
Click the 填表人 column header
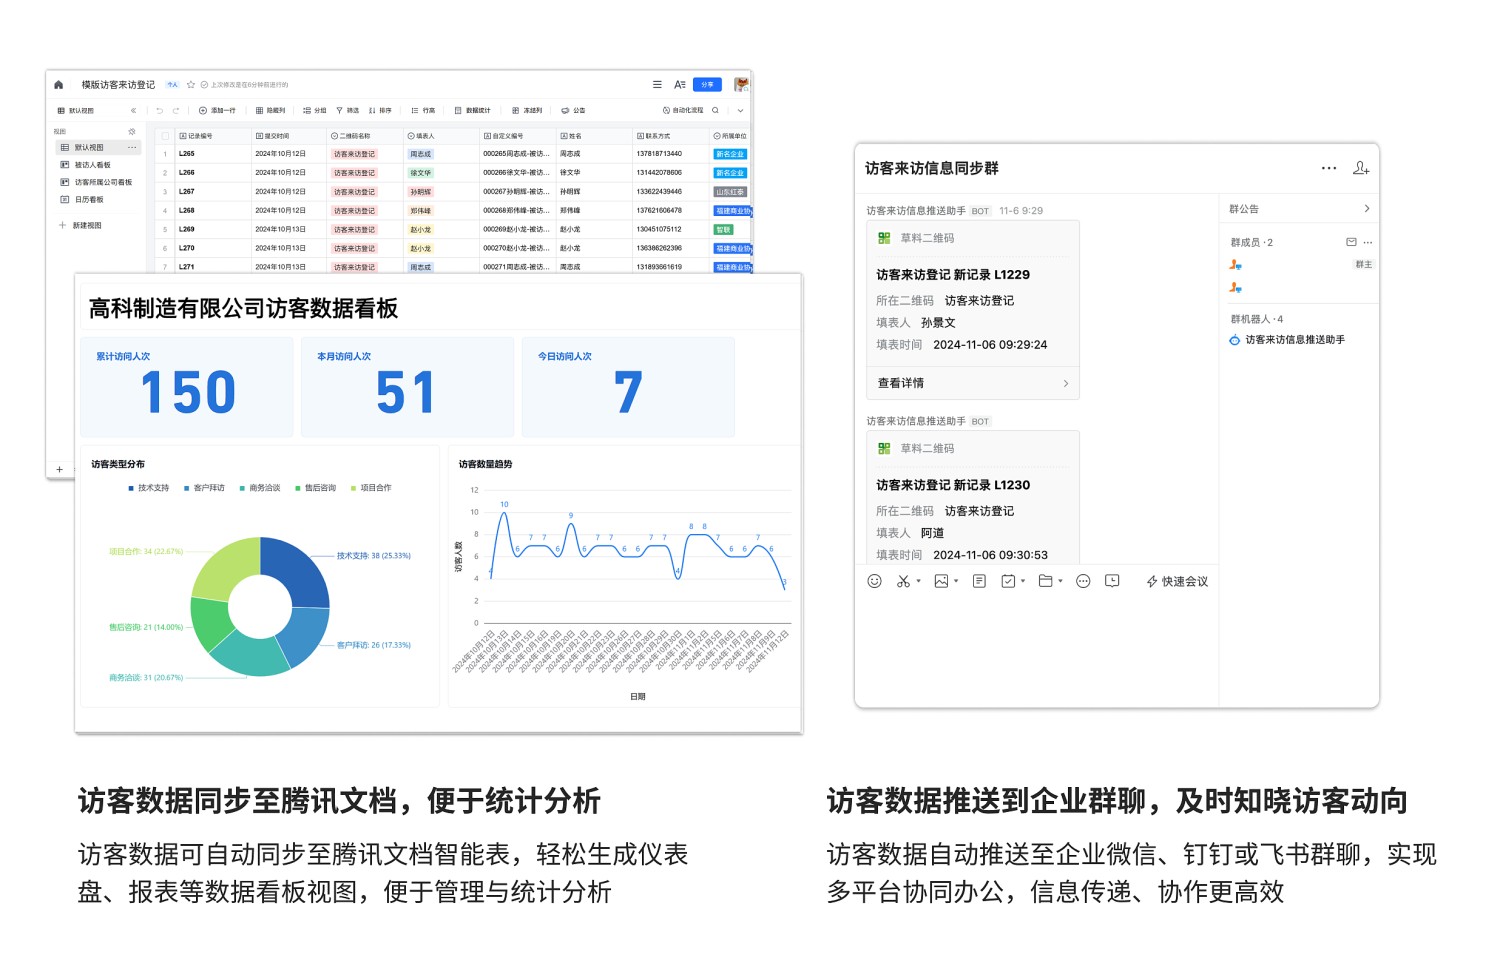pos(442,136)
